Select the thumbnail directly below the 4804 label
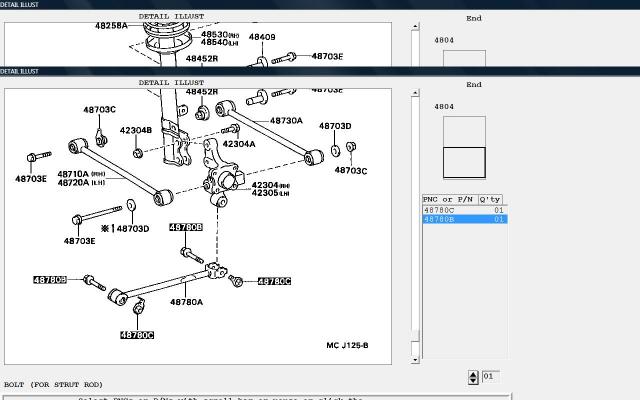Screen dimensions: 640x400 click(x=464, y=130)
